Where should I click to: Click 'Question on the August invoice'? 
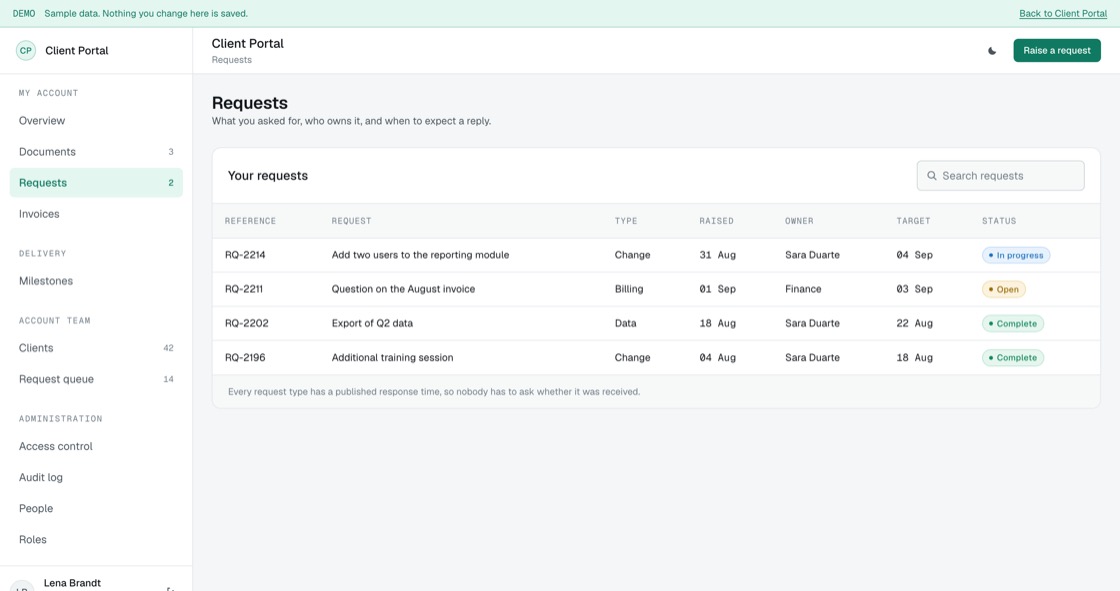tap(403, 289)
